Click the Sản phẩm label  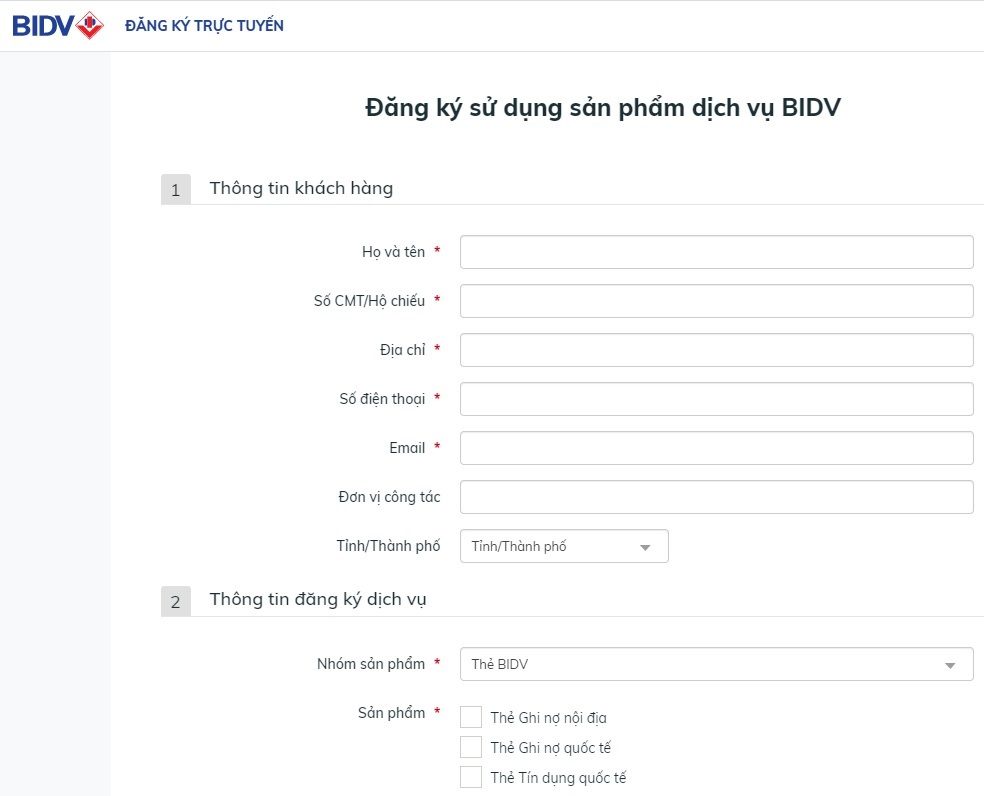point(392,713)
